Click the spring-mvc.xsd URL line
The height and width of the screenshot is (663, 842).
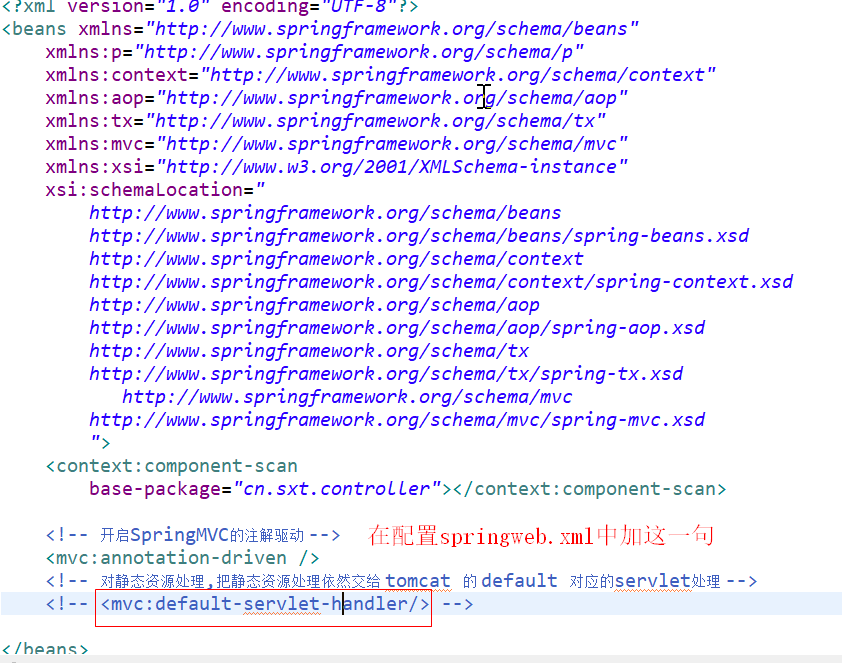point(397,420)
